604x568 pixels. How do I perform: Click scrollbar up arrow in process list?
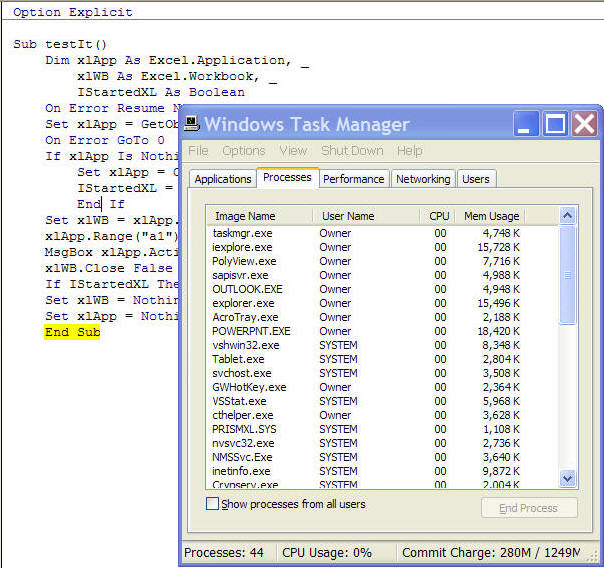coord(568,216)
